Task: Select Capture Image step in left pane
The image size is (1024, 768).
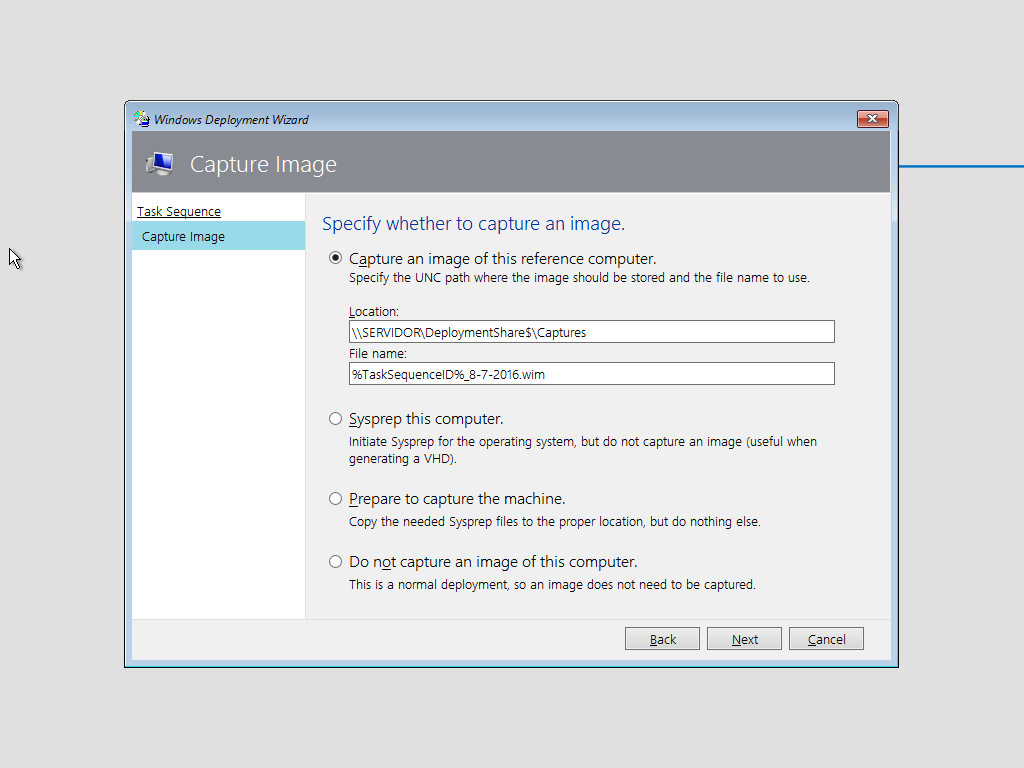Action: click(x=183, y=237)
